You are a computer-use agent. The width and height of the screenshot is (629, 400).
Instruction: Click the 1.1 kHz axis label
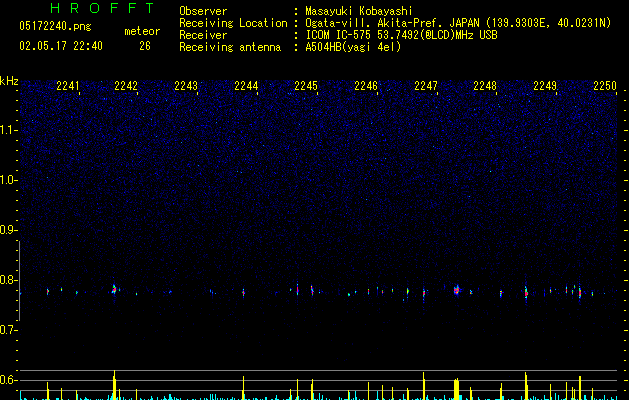tap(9, 130)
